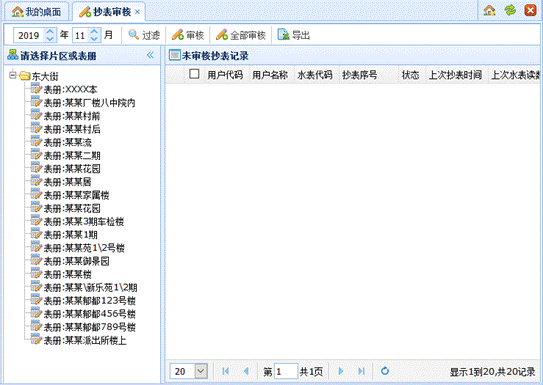This screenshot has width=543, height=385.
Task: Click the 状态 column header
Action: coord(410,74)
